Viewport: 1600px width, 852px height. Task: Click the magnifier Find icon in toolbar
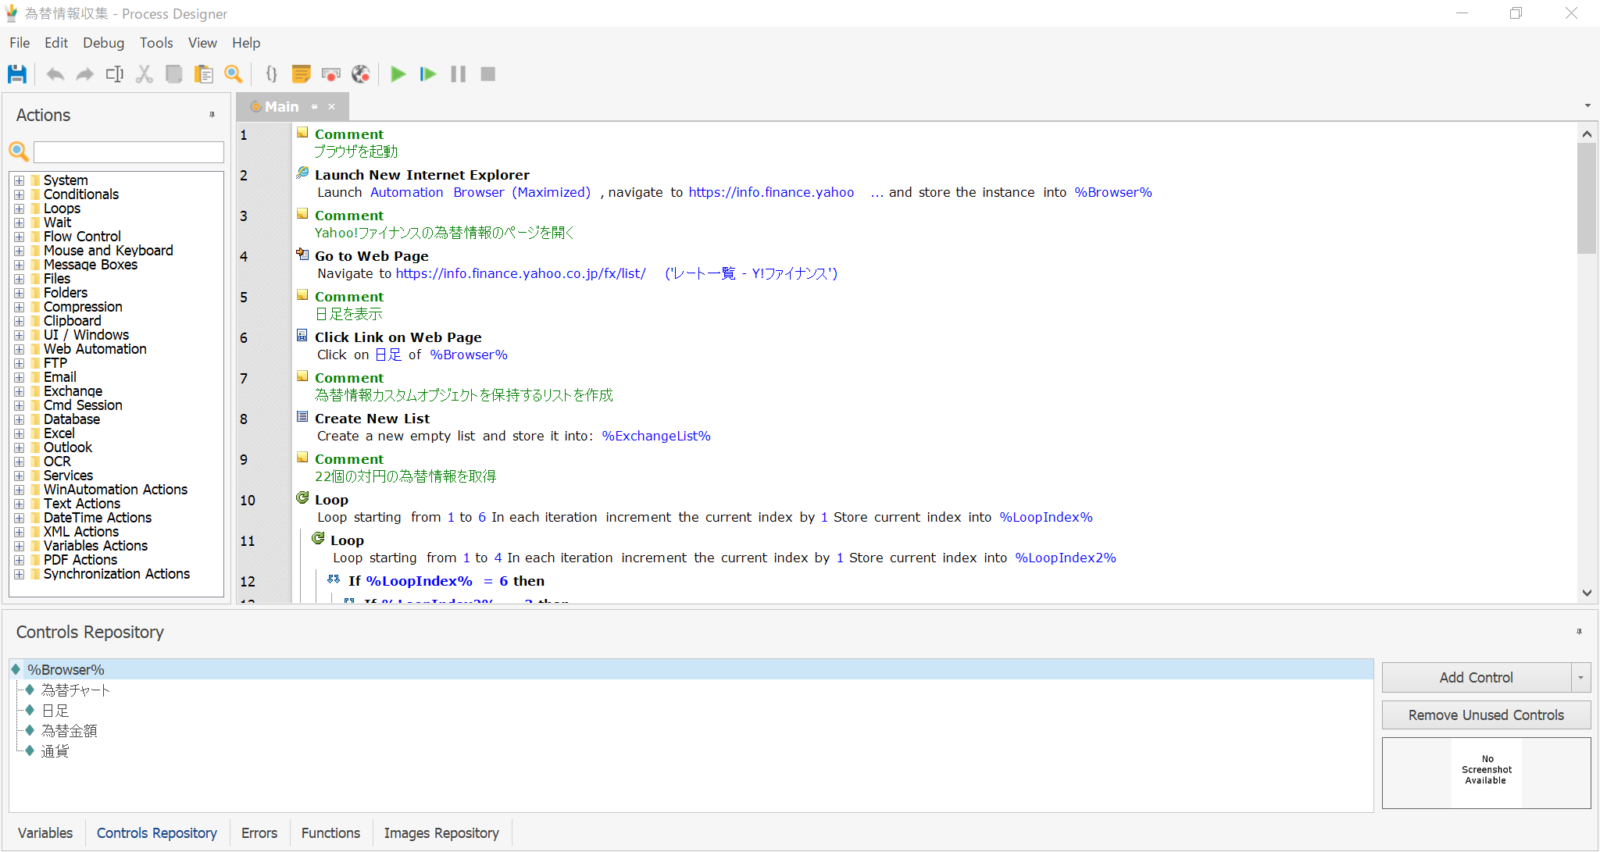point(234,74)
